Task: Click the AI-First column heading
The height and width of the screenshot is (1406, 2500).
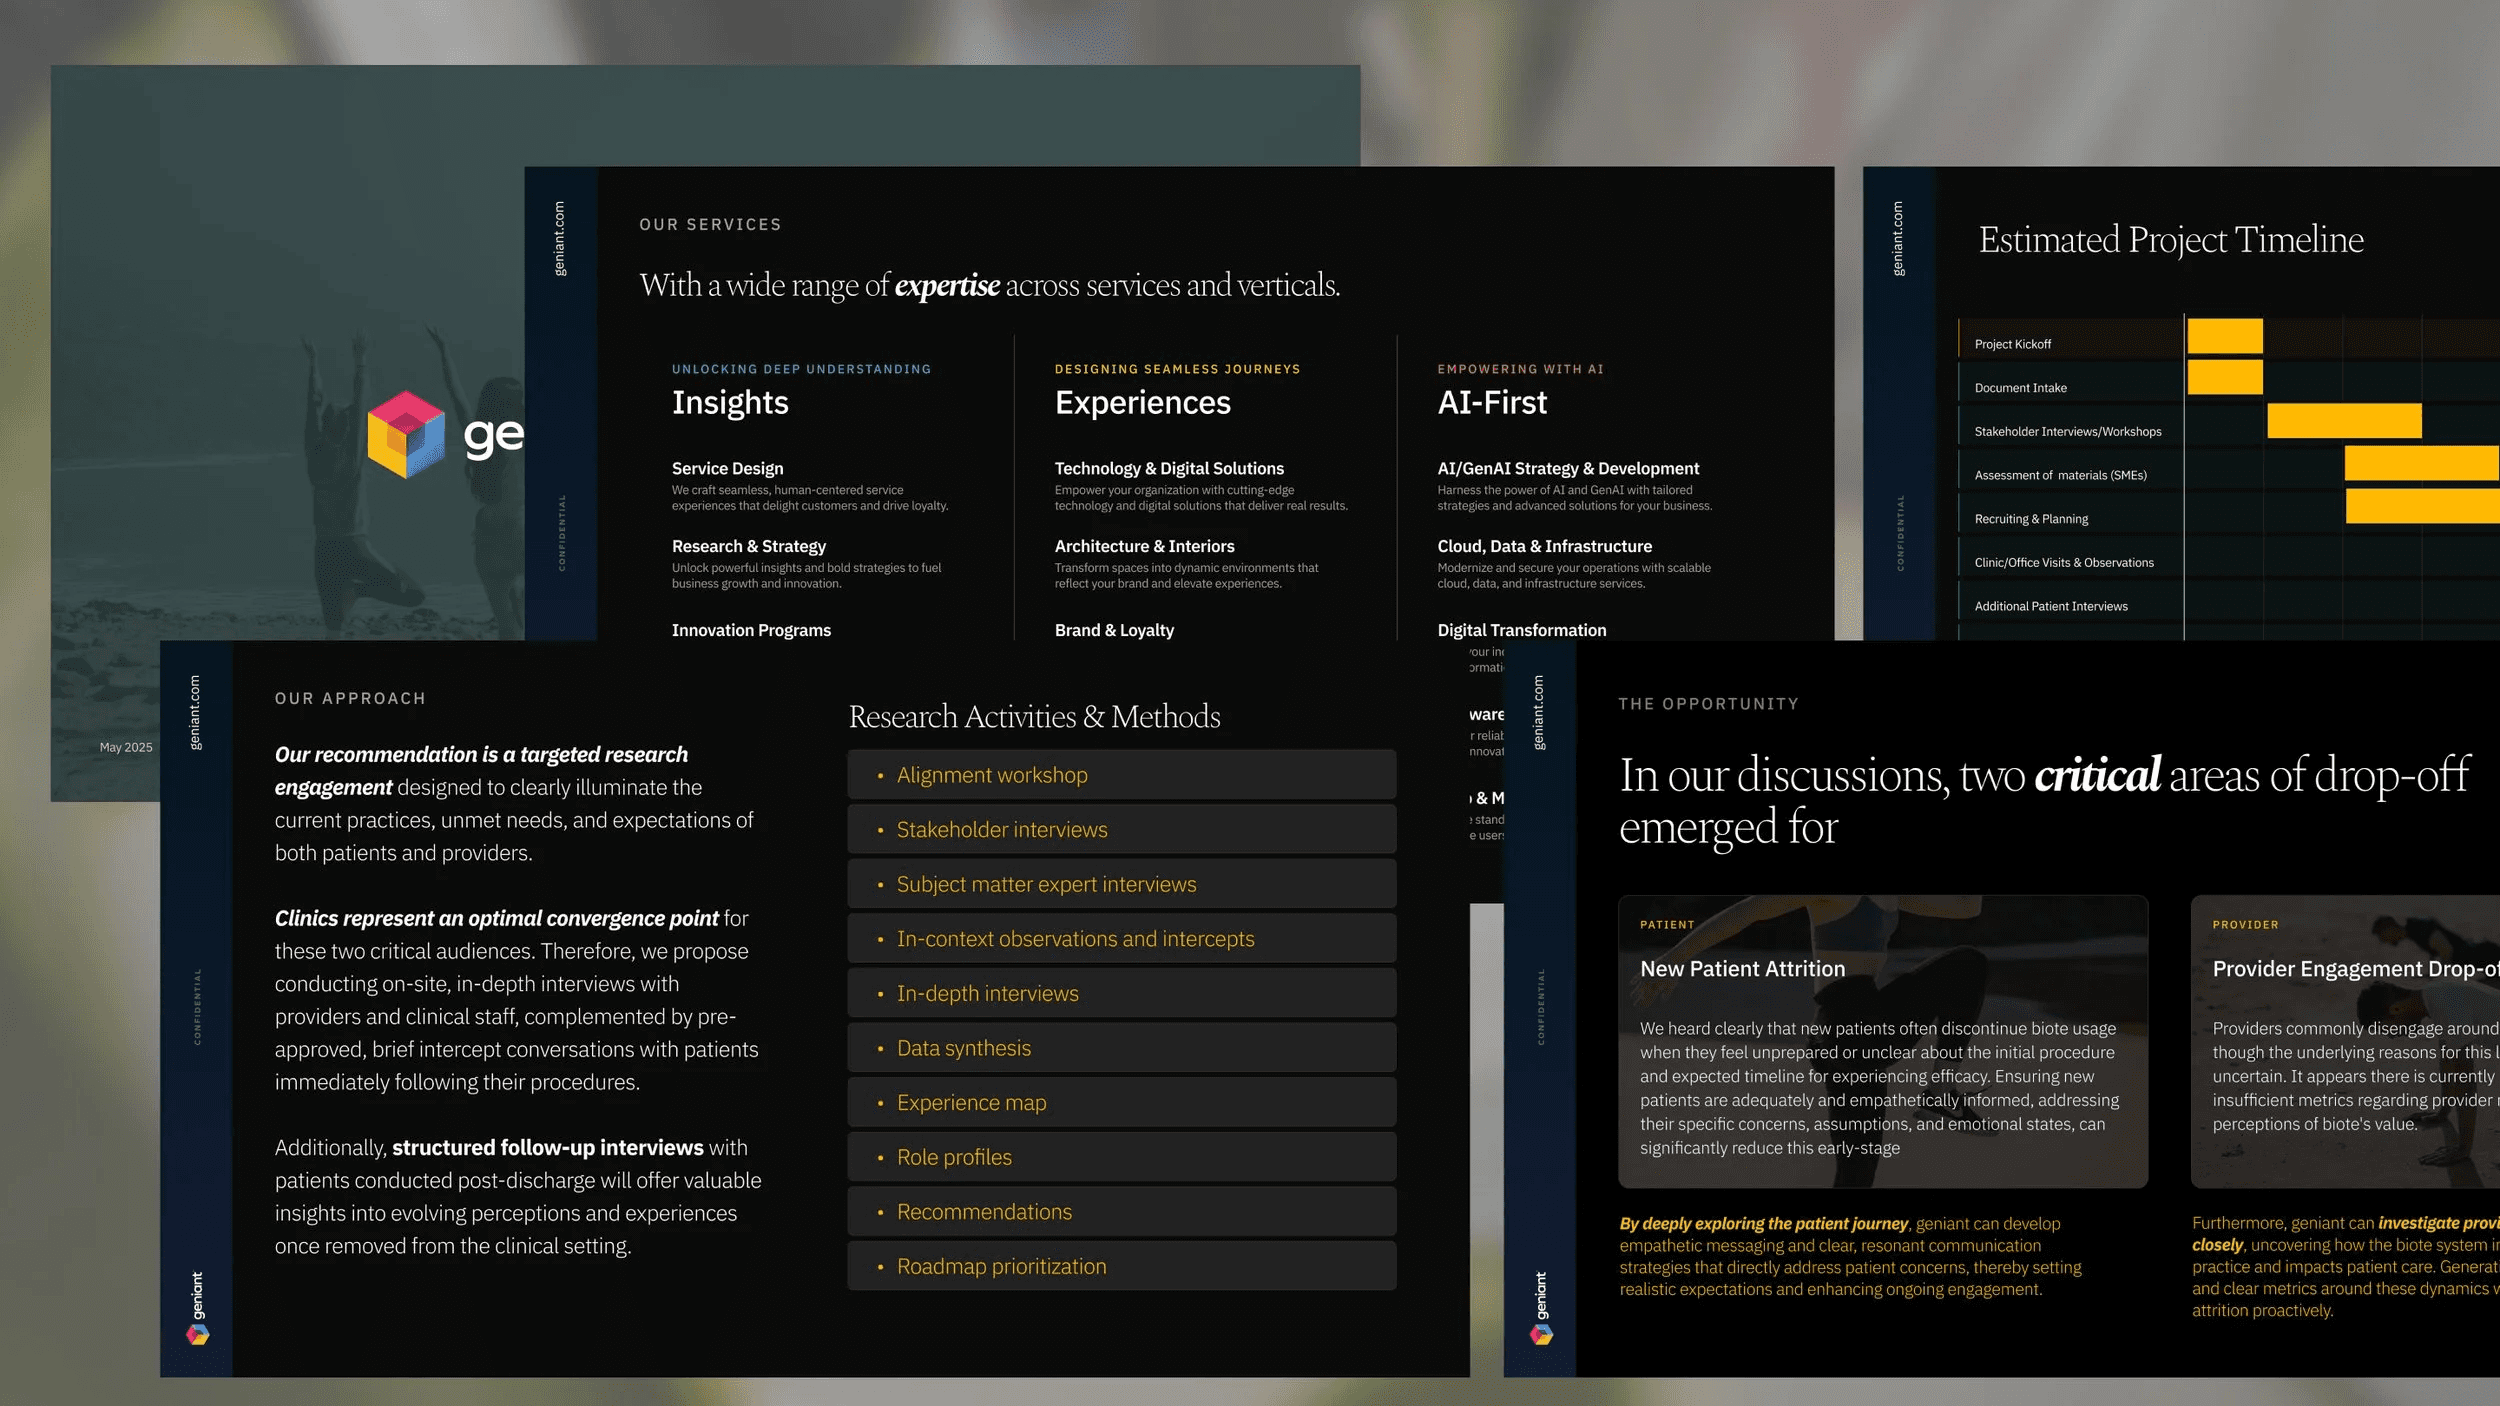Action: pyautogui.click(x=1491, y=402)
